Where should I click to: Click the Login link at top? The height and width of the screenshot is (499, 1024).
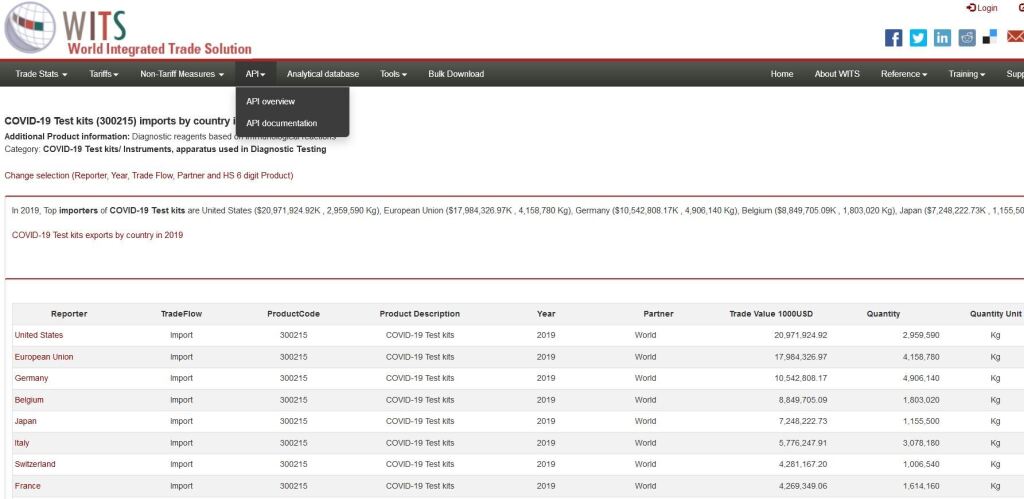tap(982, 8)
